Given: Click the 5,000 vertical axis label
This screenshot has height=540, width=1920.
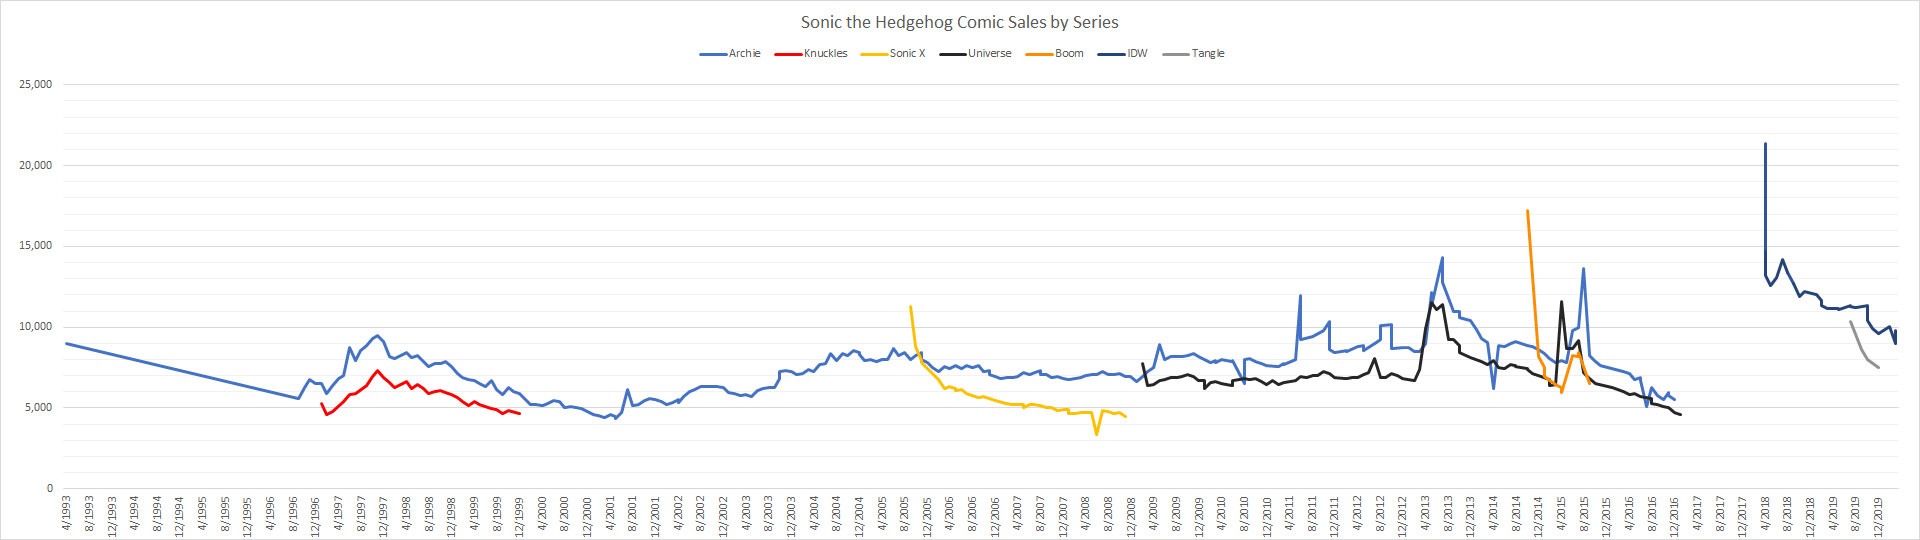Looking at the screenshot, I should [x=39, y=408].
